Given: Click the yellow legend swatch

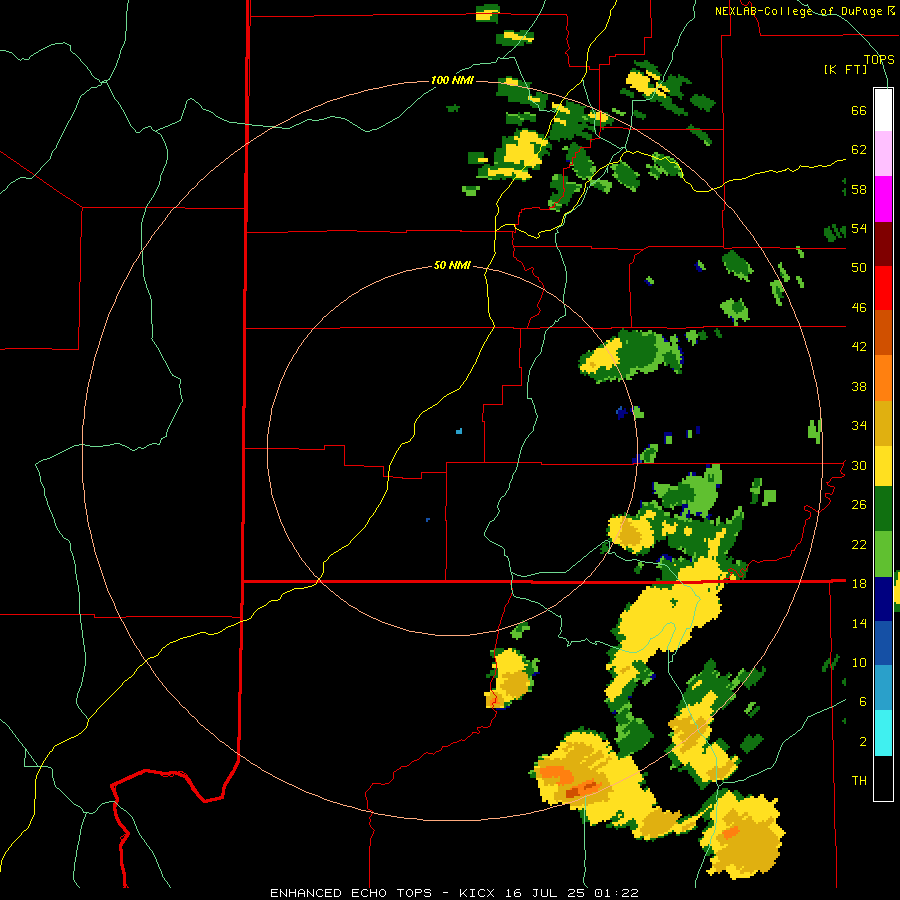Looking at the screenshot, I should (883, 466).
